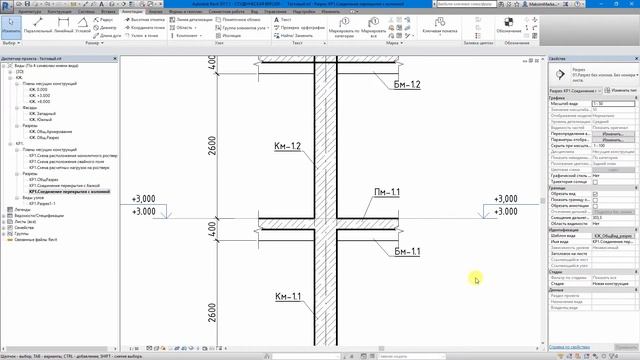Place a Высотная отметка elevation mark
This screenshot has width=640, height=360.
click(144, 20)
